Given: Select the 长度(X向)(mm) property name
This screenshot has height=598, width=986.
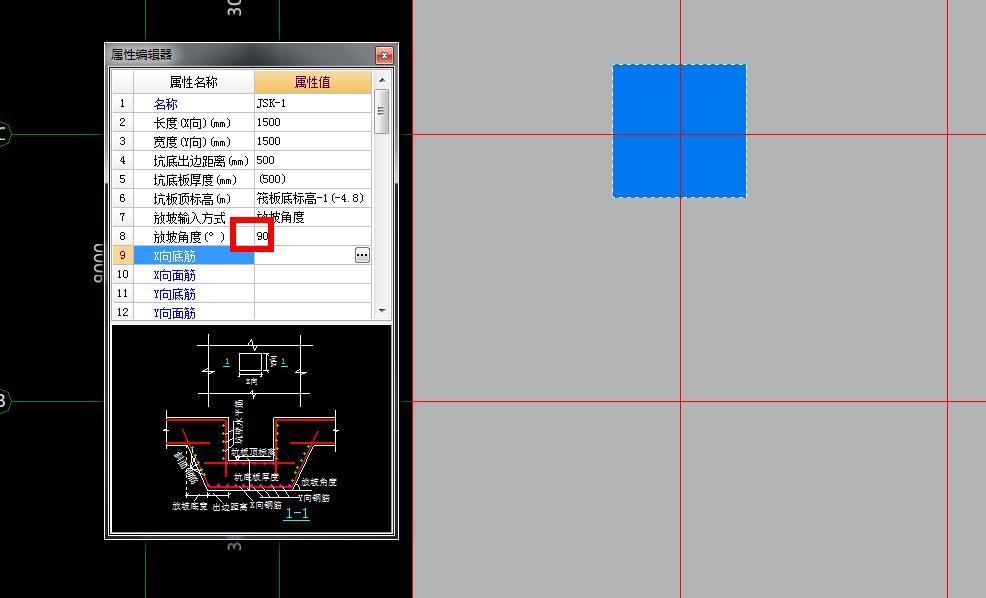Looking at the screenshot, I should pos(194,122).
